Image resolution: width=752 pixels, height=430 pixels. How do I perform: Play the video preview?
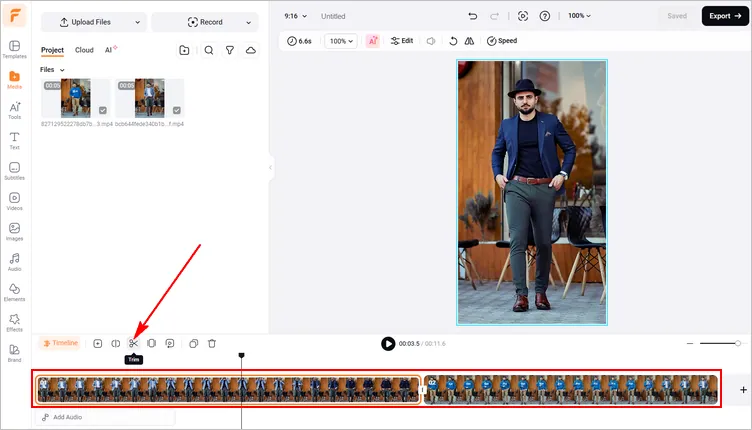(388, 344)
